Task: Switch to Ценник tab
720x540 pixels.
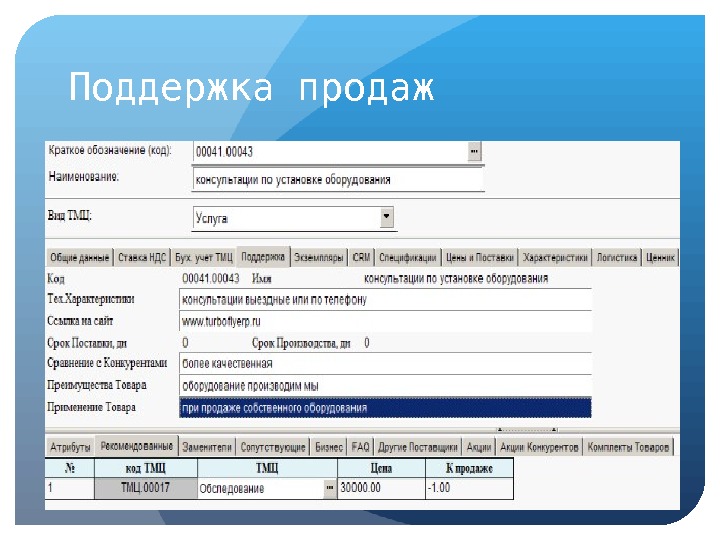Action: click(660, 258)
